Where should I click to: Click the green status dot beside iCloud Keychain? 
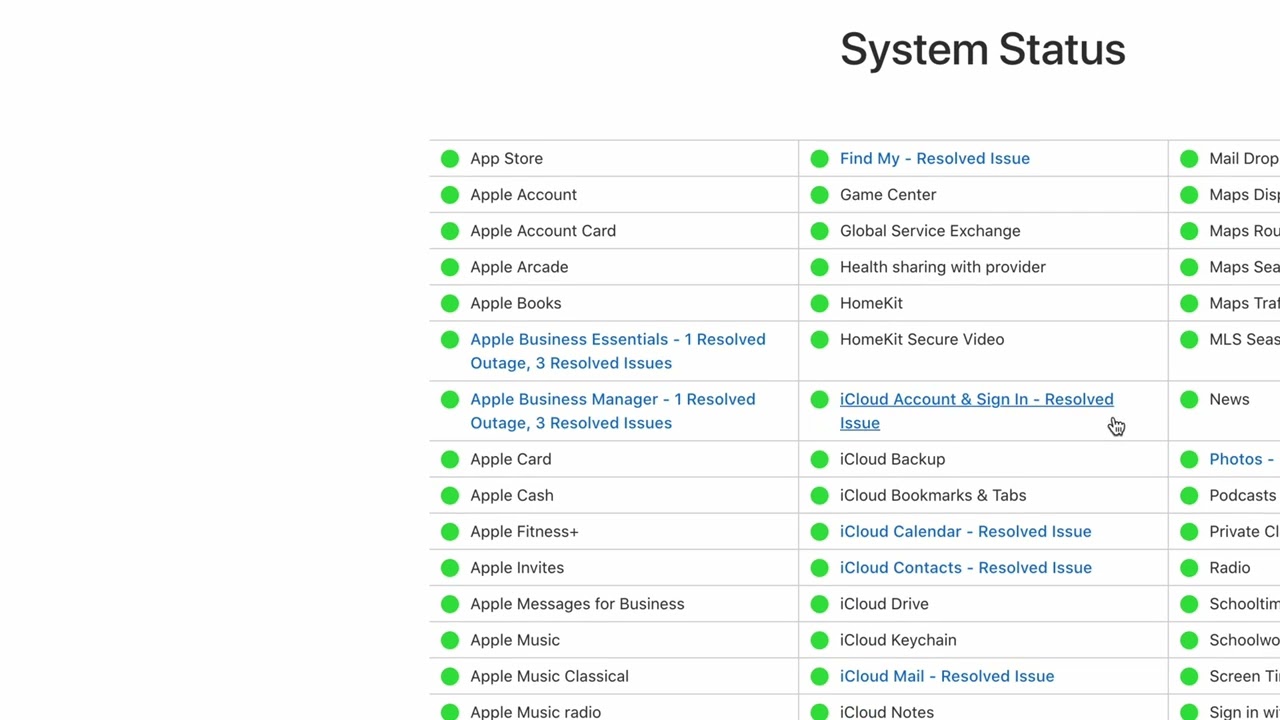pyautogui.click(x=820, y=640)
